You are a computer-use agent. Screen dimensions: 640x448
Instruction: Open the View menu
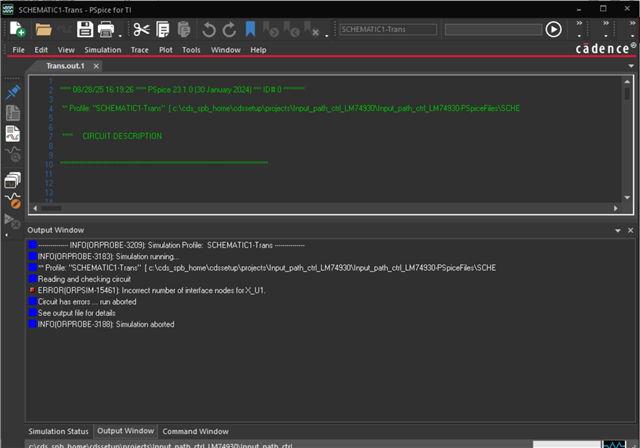(66, 50)
